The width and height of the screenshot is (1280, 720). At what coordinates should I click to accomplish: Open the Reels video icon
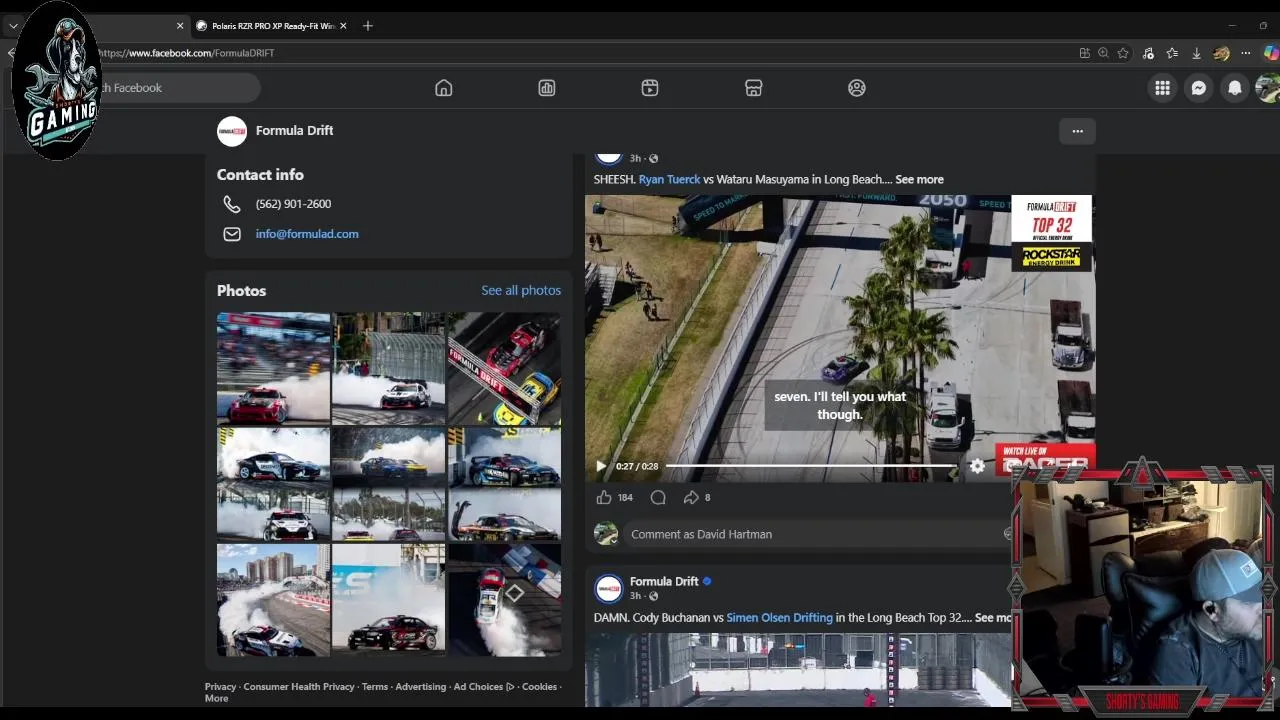650,88
